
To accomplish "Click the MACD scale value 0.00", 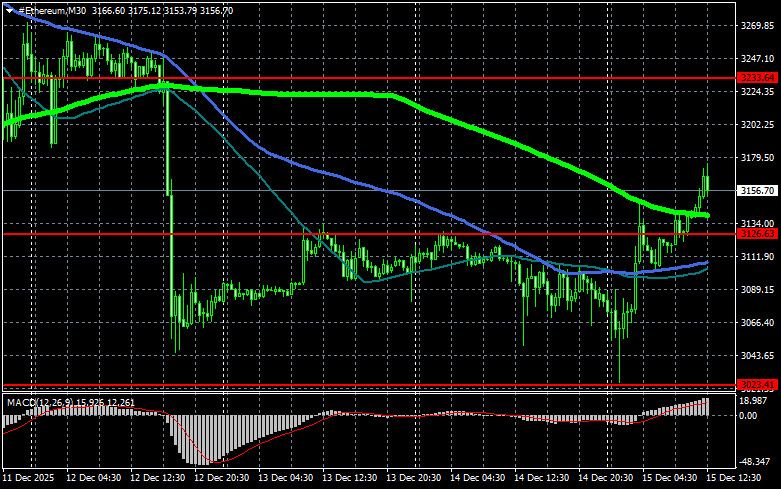I will 748,415.
